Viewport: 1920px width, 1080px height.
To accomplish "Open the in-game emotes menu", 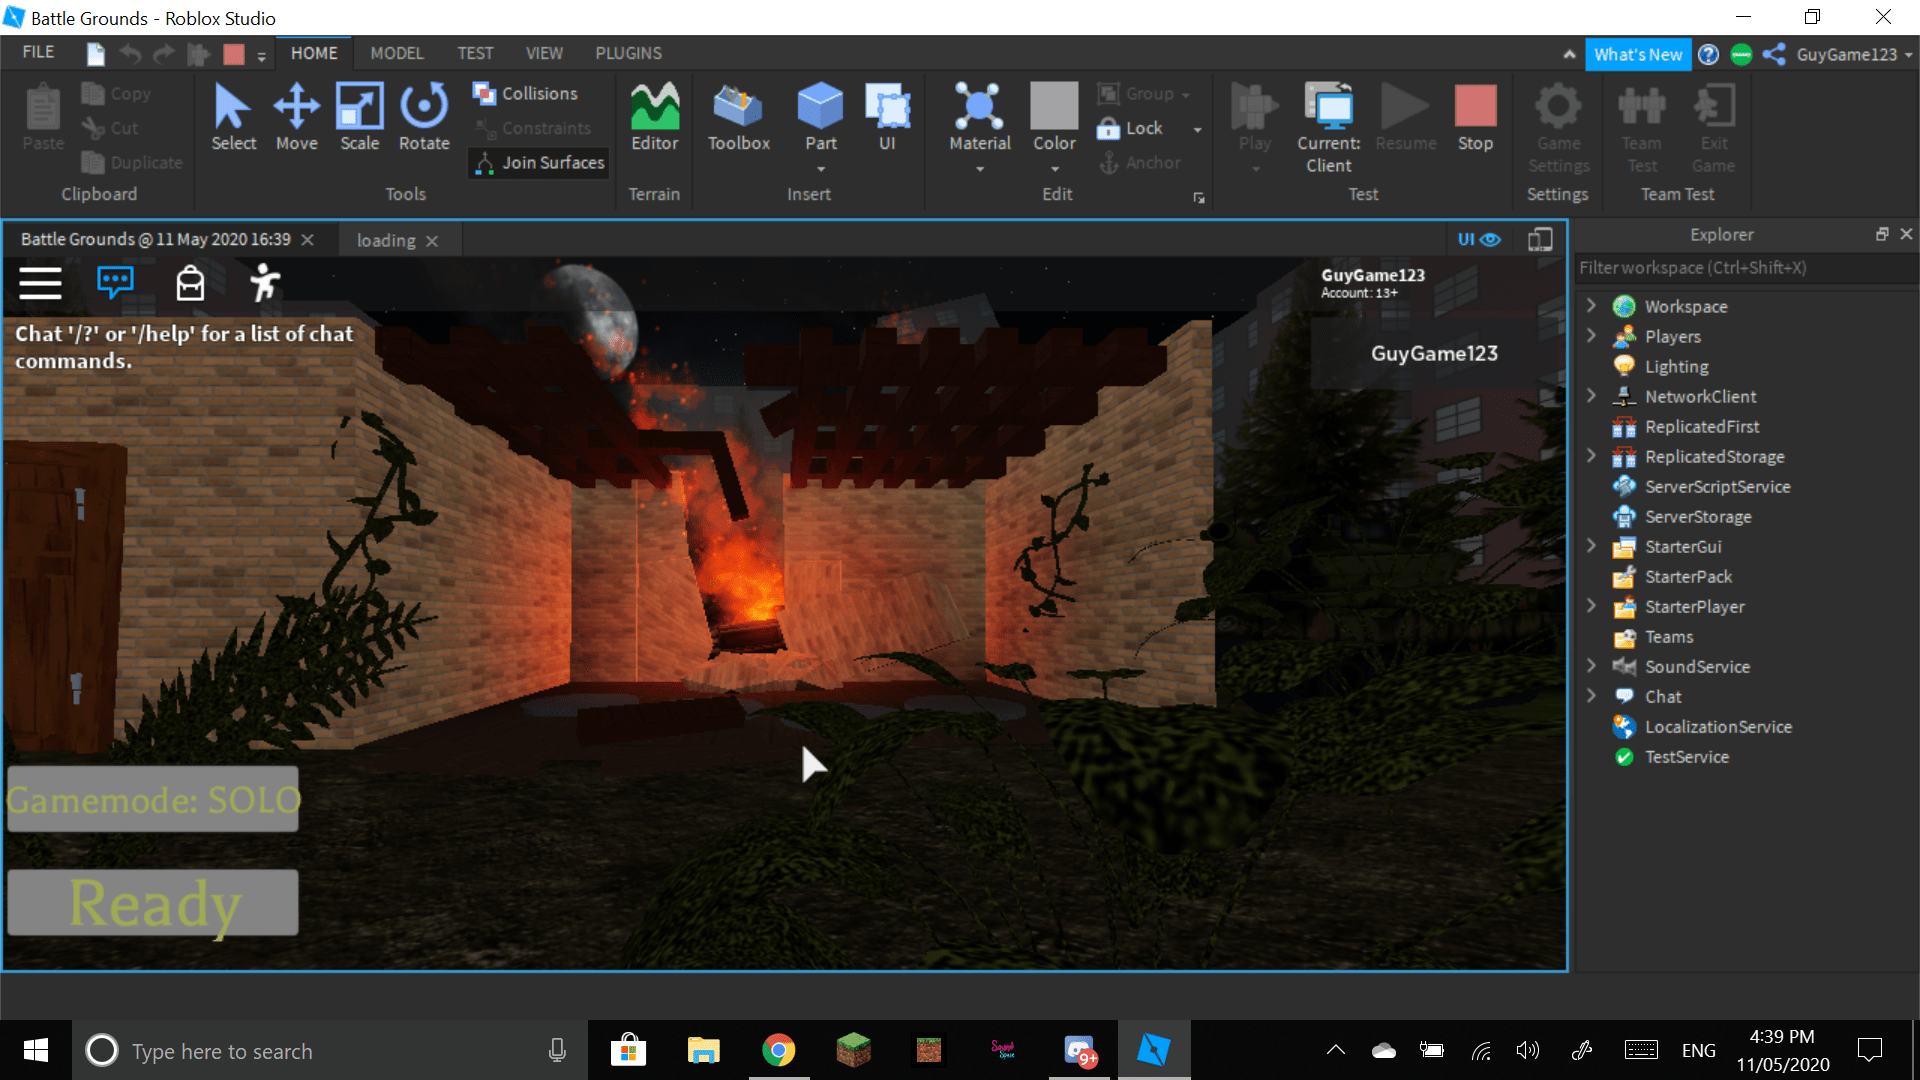I will [264, 283].
